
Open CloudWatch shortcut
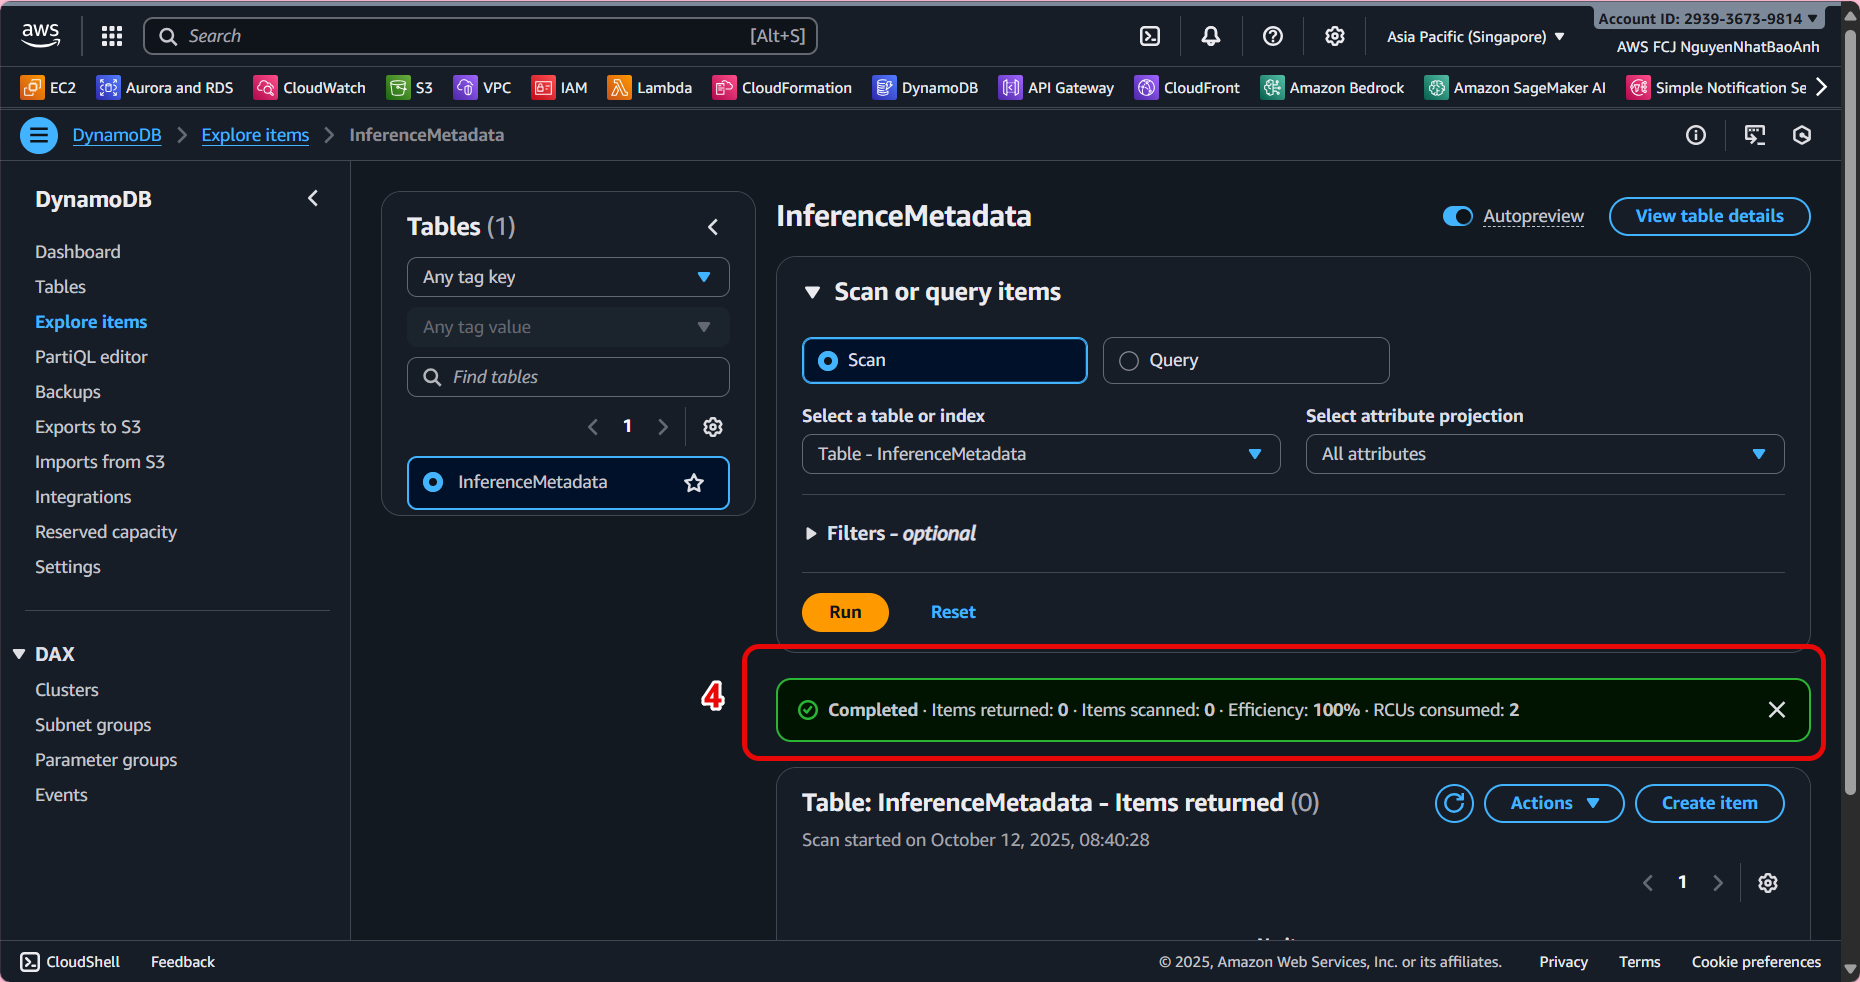pos(310,88)
